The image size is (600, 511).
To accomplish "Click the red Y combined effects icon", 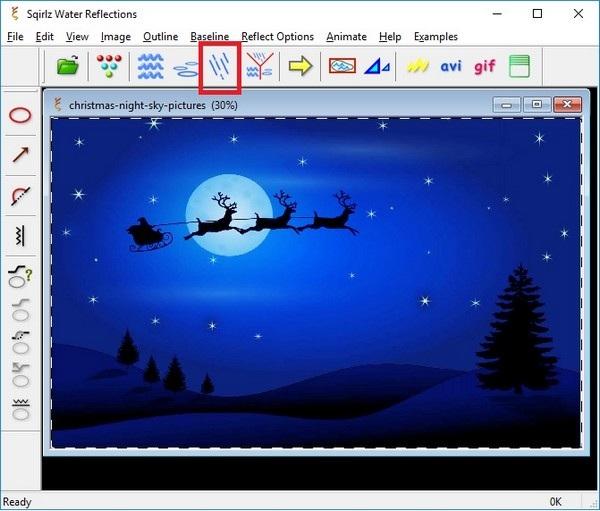I will point(260,66).
